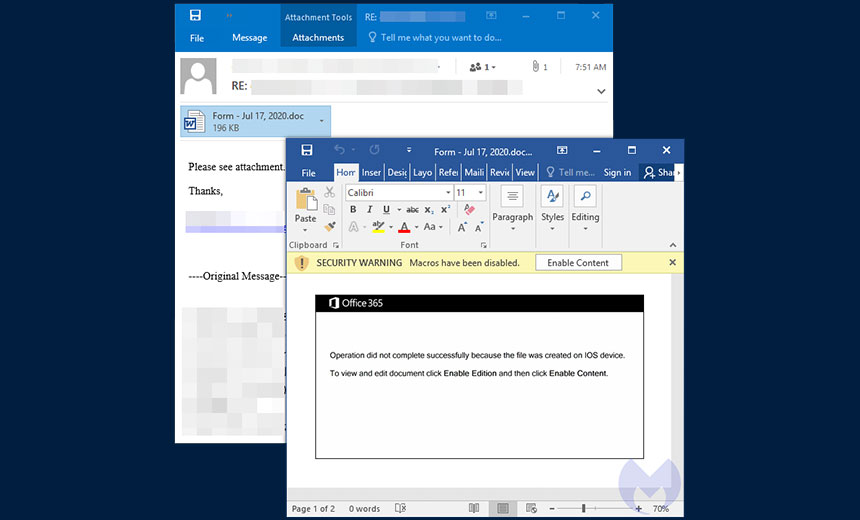Click the Format Painter brush icon

(330, 226)
